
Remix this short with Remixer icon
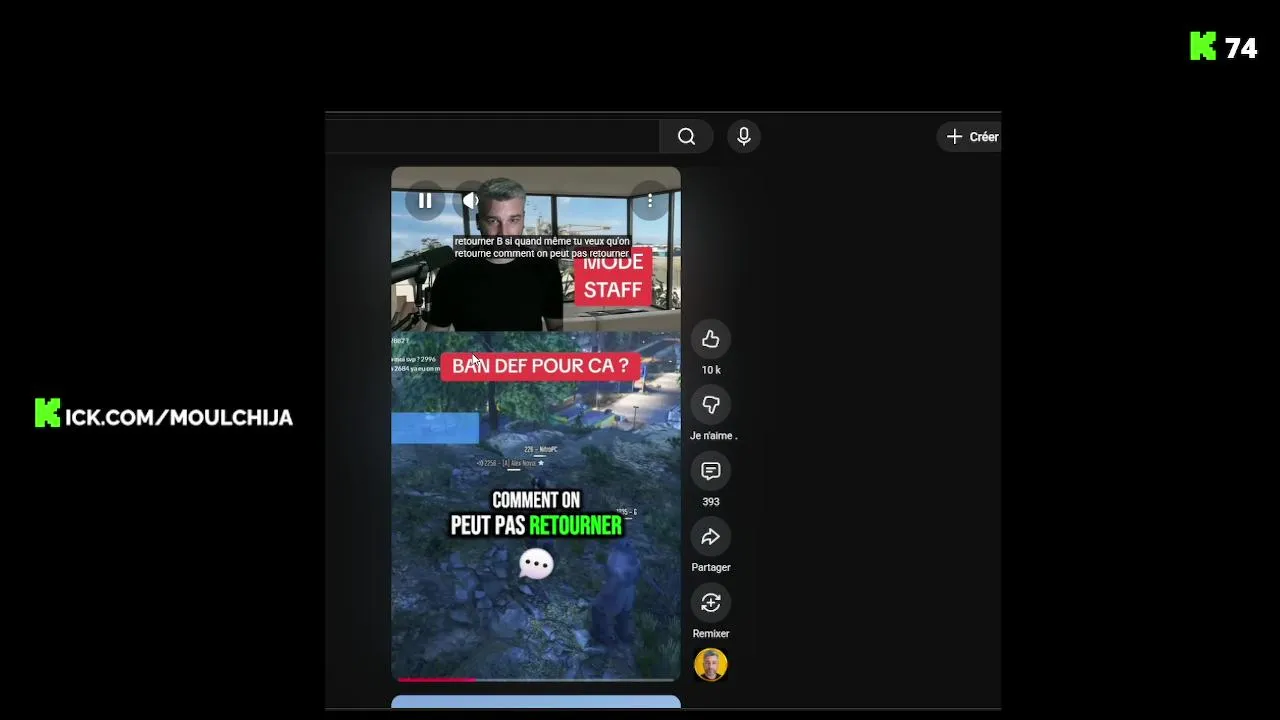tap(711, 603)
